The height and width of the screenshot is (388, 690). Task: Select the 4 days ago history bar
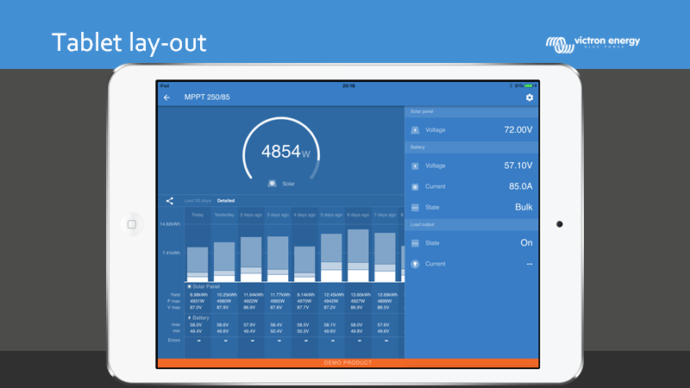(x=305, y=264)
